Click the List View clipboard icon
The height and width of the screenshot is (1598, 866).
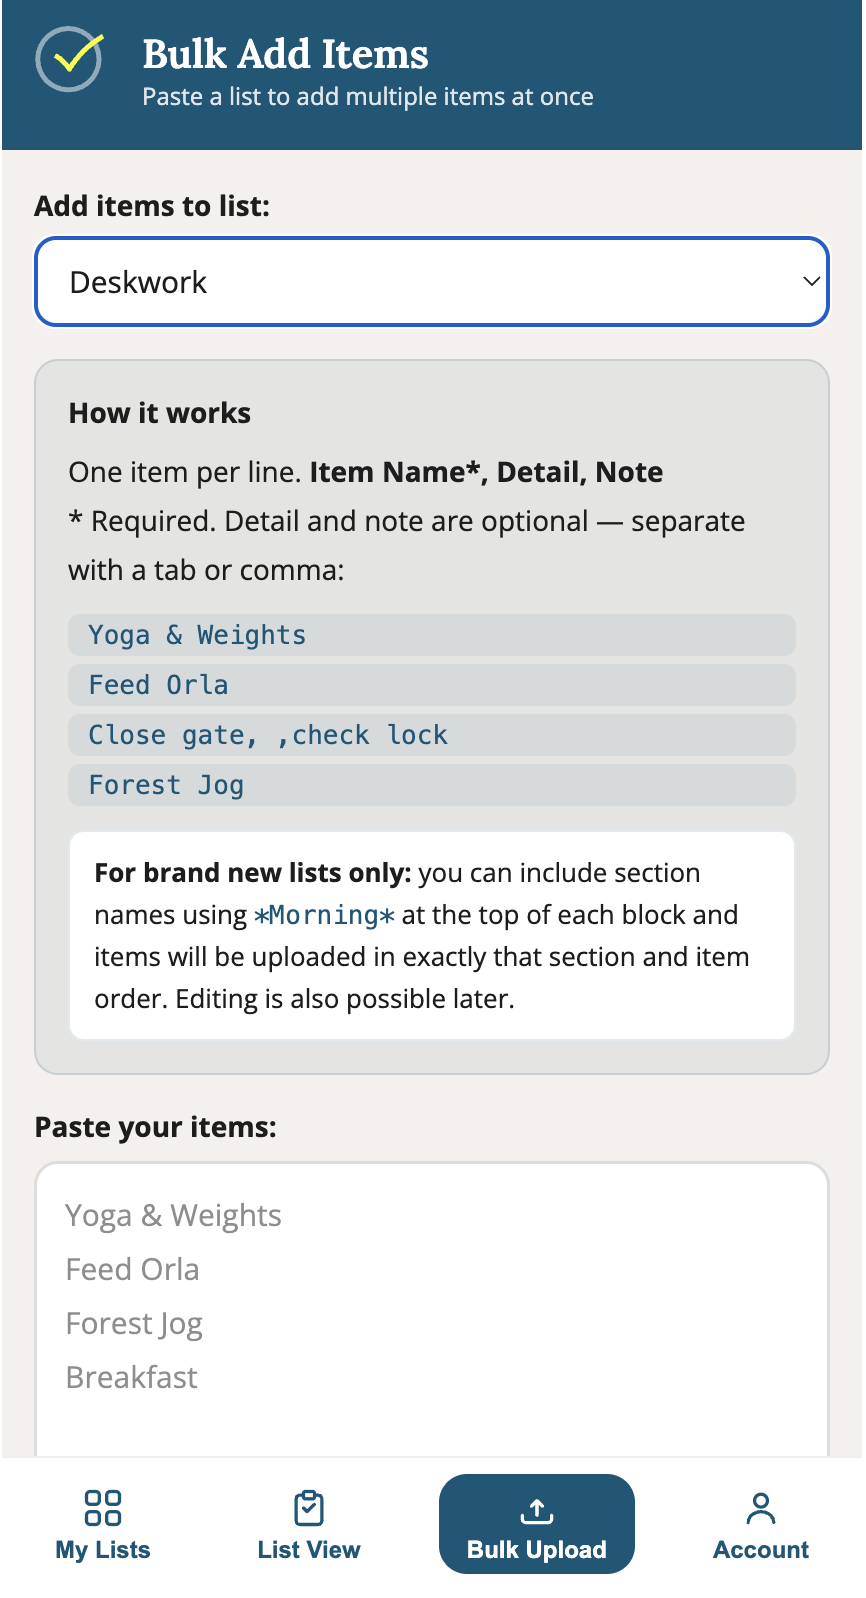click(309, 1507)
